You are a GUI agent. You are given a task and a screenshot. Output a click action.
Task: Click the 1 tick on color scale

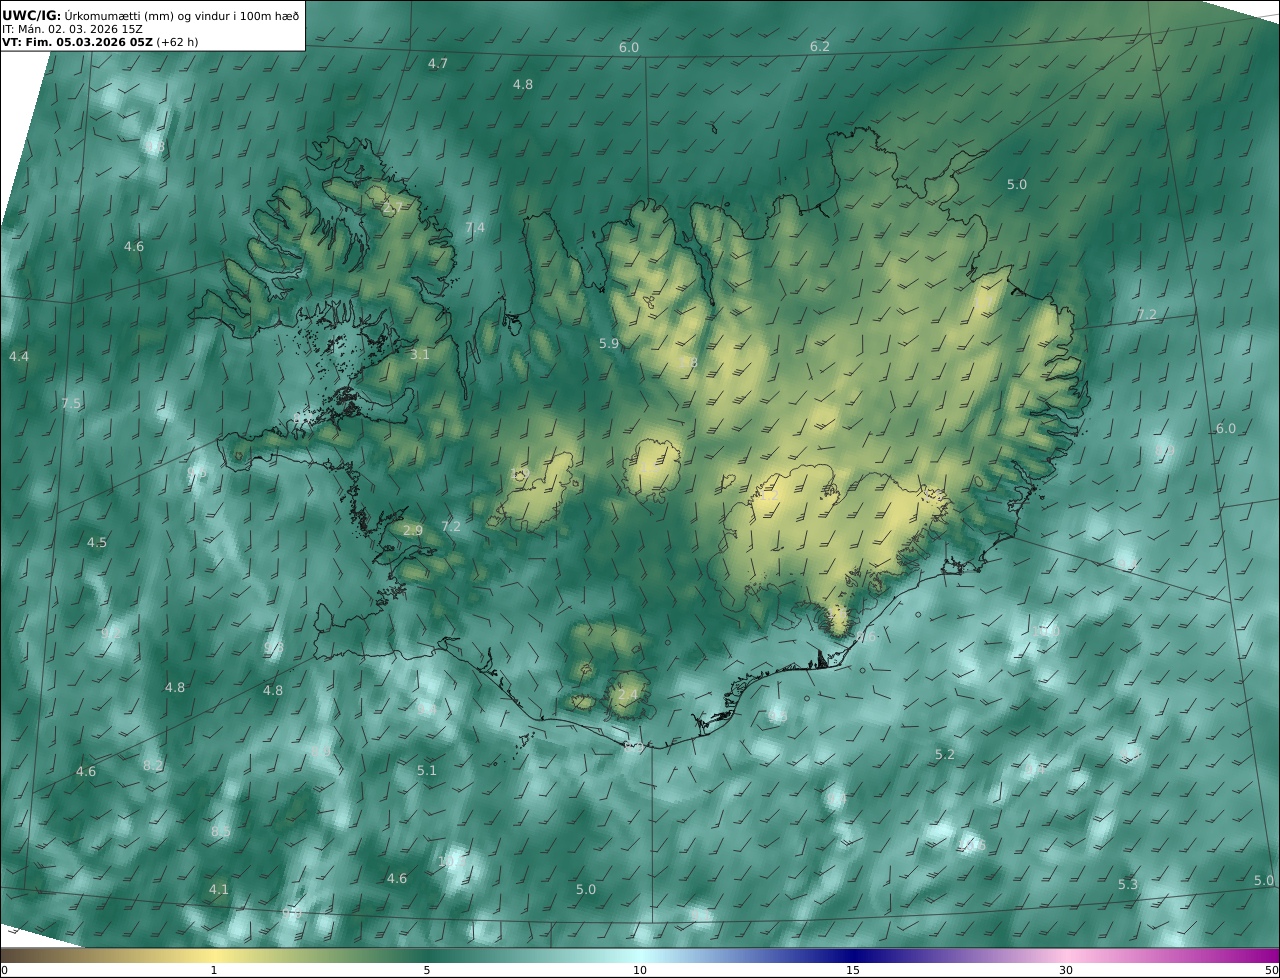pyautogui.click(x=214, y=970)
